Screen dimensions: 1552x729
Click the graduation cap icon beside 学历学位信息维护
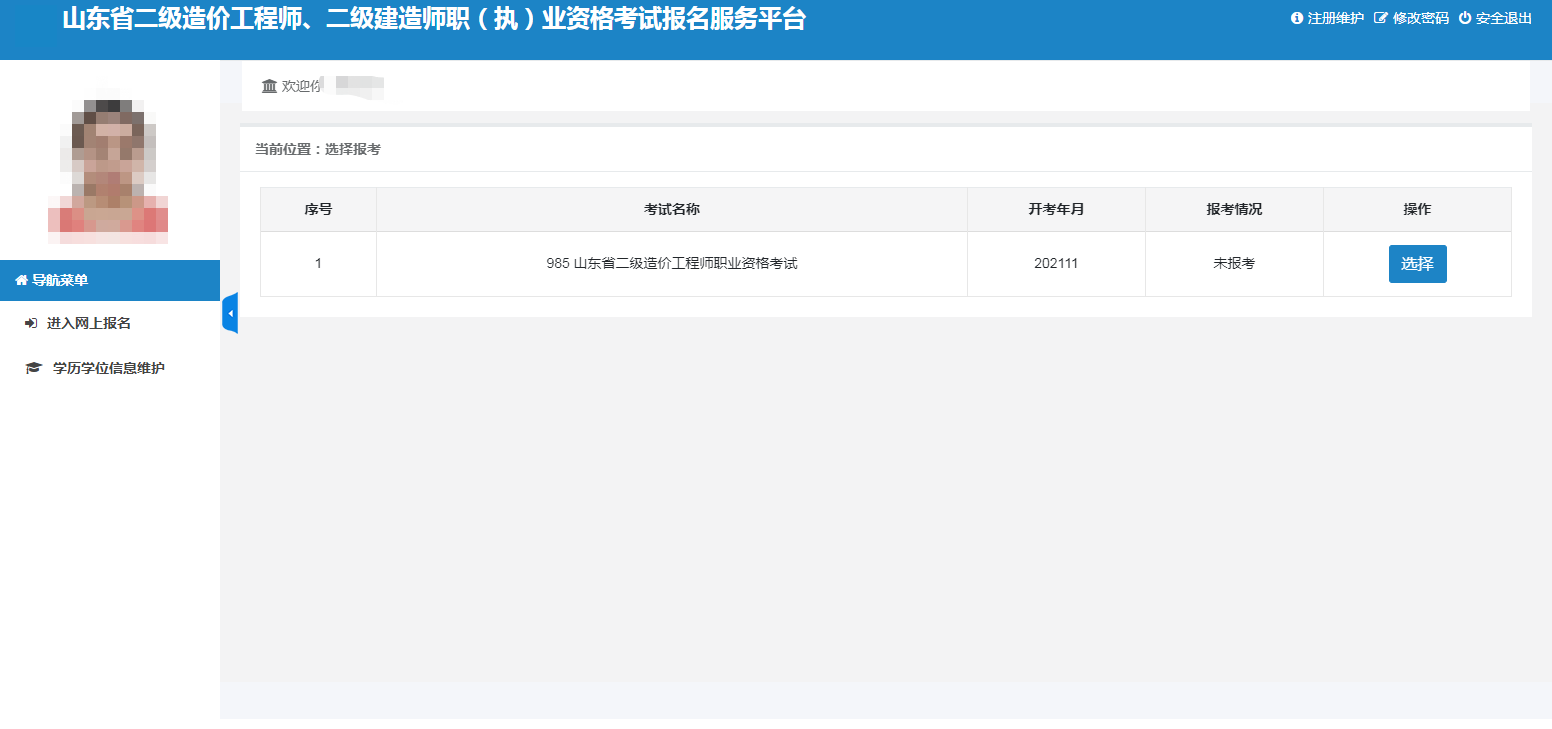coord(33,368)
